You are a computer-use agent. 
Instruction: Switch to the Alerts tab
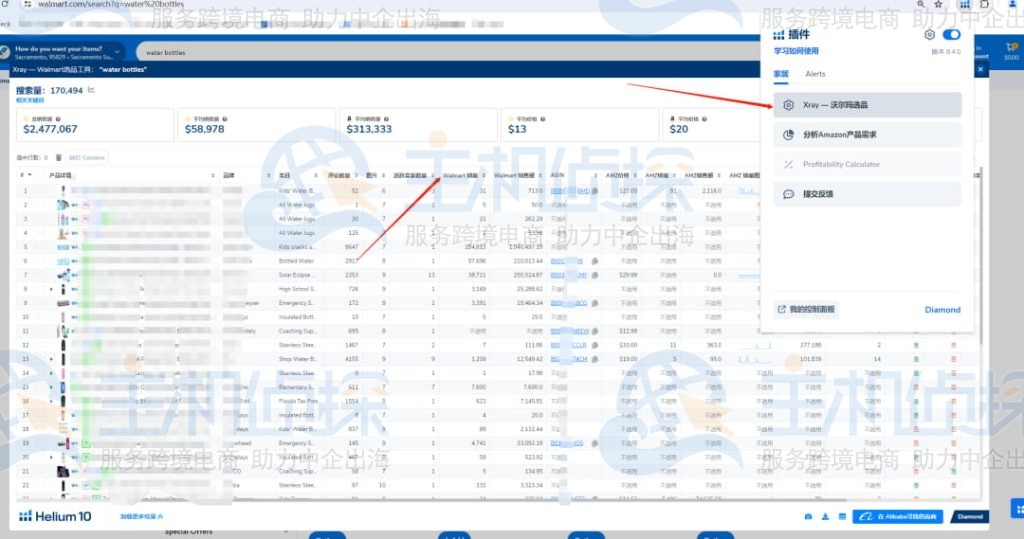815,74
